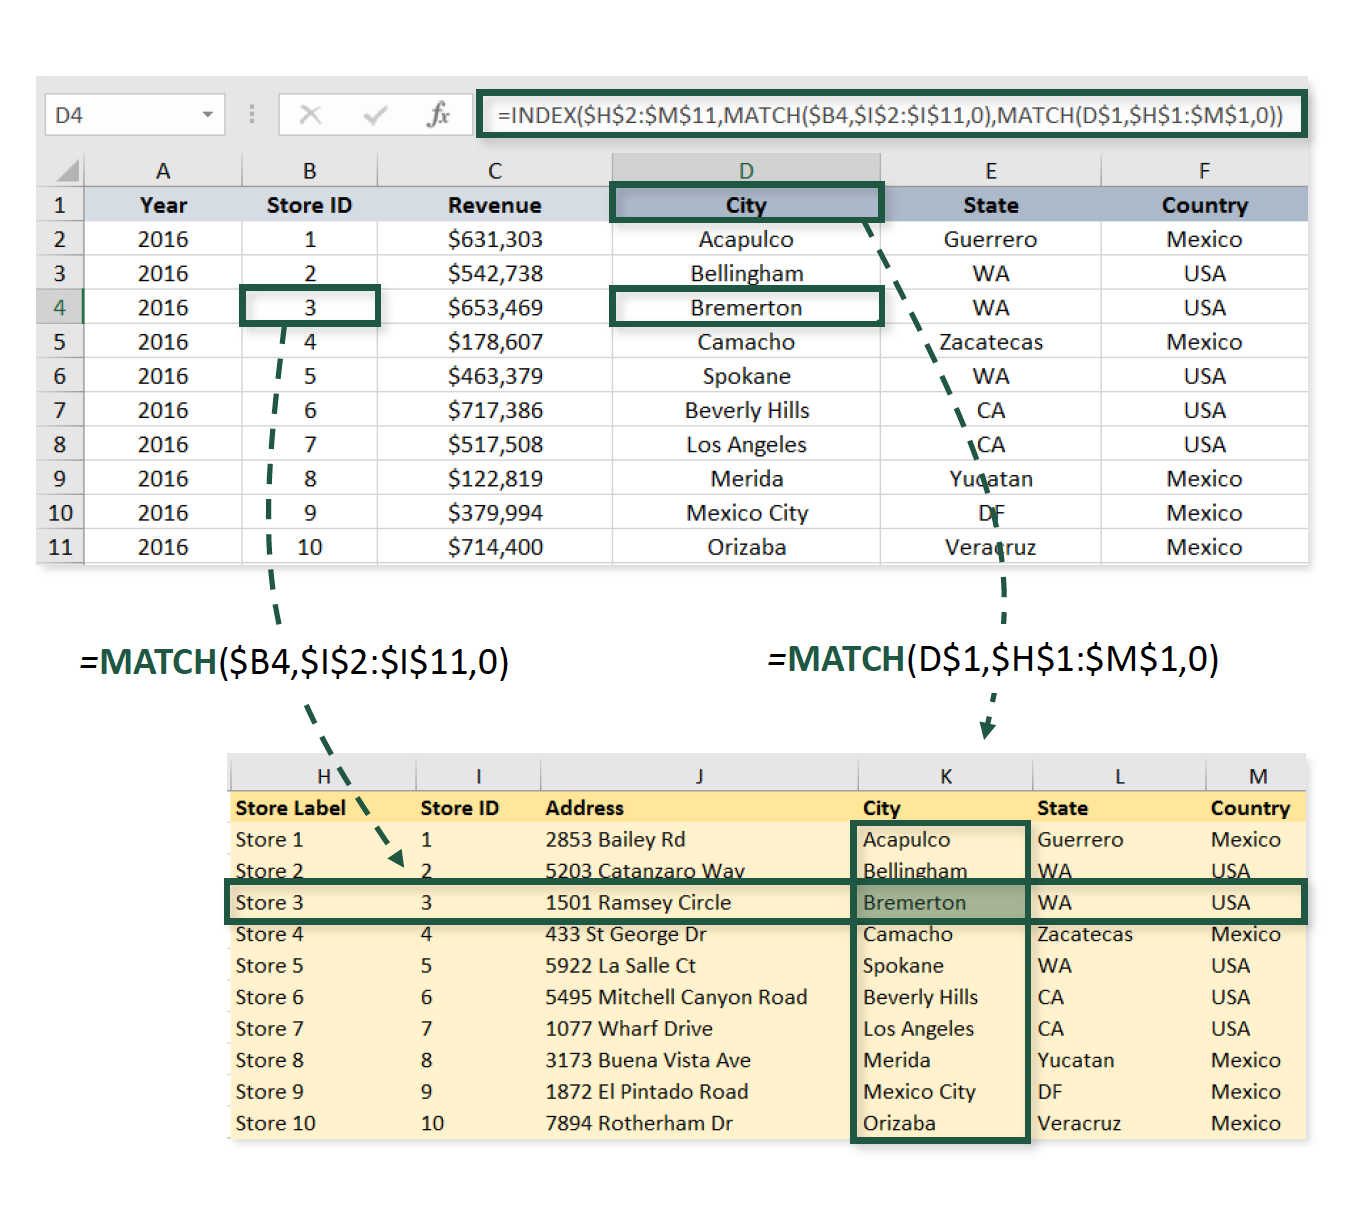Select column D by clicking its header
This screenshot has width=1350, height=1220.
point(746,169)
